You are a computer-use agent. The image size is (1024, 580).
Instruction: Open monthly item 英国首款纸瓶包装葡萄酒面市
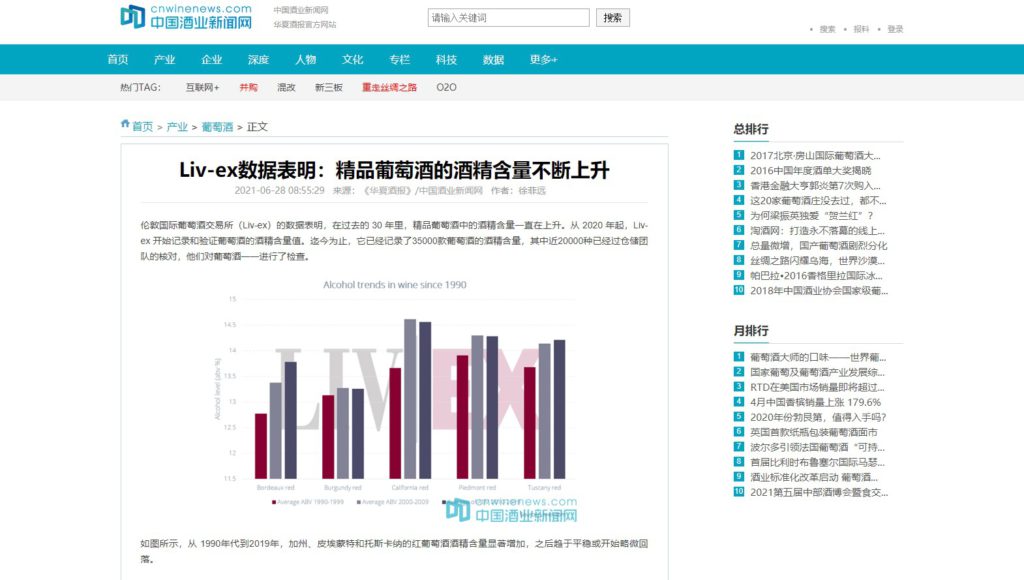click(814, 432)
